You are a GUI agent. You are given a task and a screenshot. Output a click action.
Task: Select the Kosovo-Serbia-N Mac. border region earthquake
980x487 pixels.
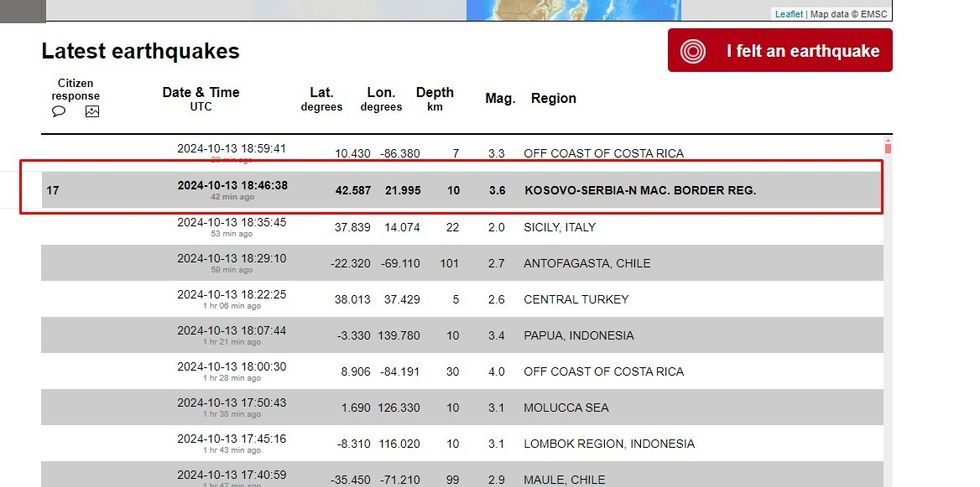[640, 190]
